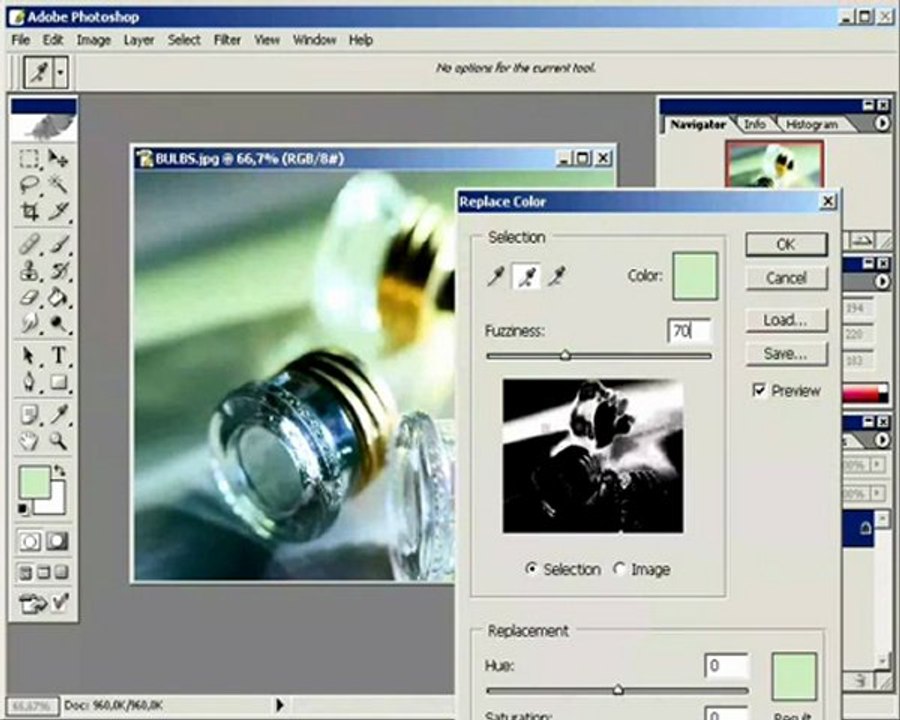Viewport: 900px width, 720px height.
Task: Choose the plain Eyedropper in Replace Color
Action: pos(496,276)
